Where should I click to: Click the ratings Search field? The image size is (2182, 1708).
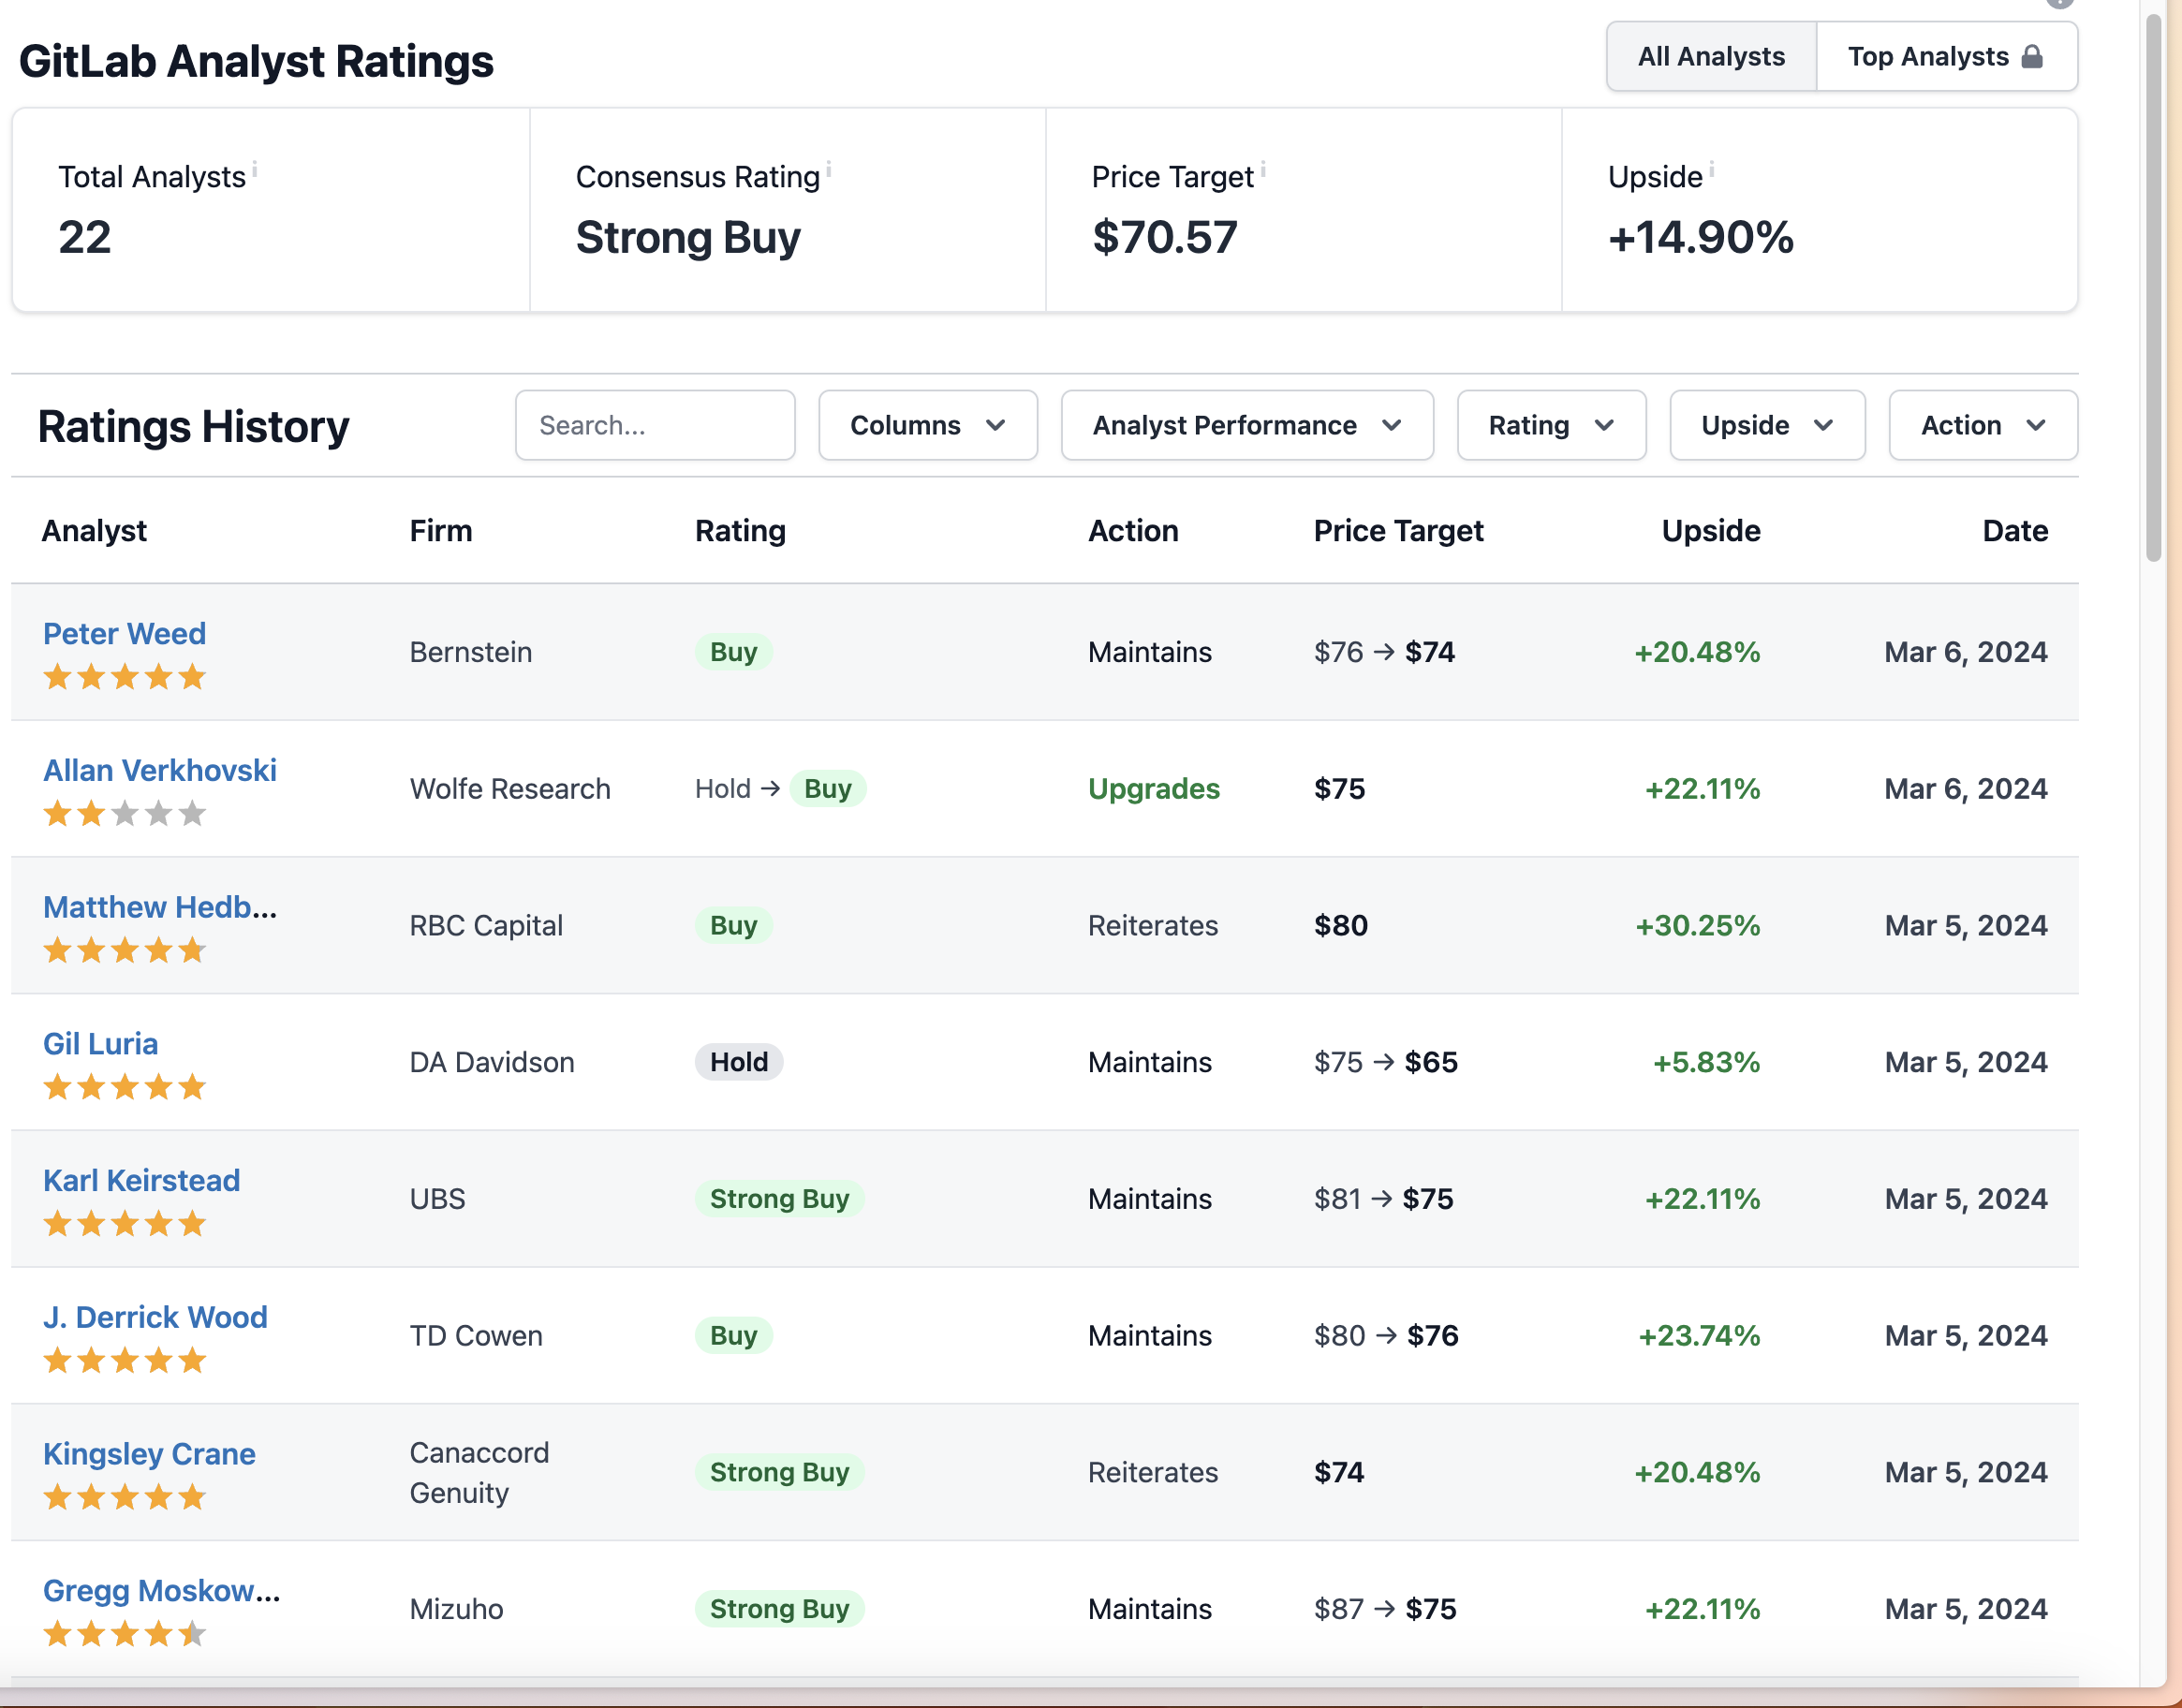(x=655, y=425)
